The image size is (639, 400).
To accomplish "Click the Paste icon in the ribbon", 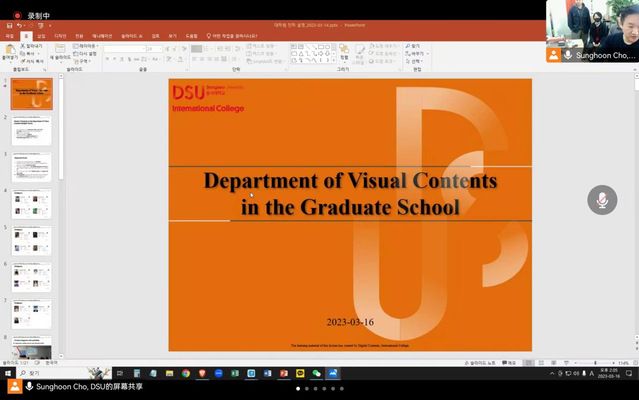I will click(x=9, y=53).
